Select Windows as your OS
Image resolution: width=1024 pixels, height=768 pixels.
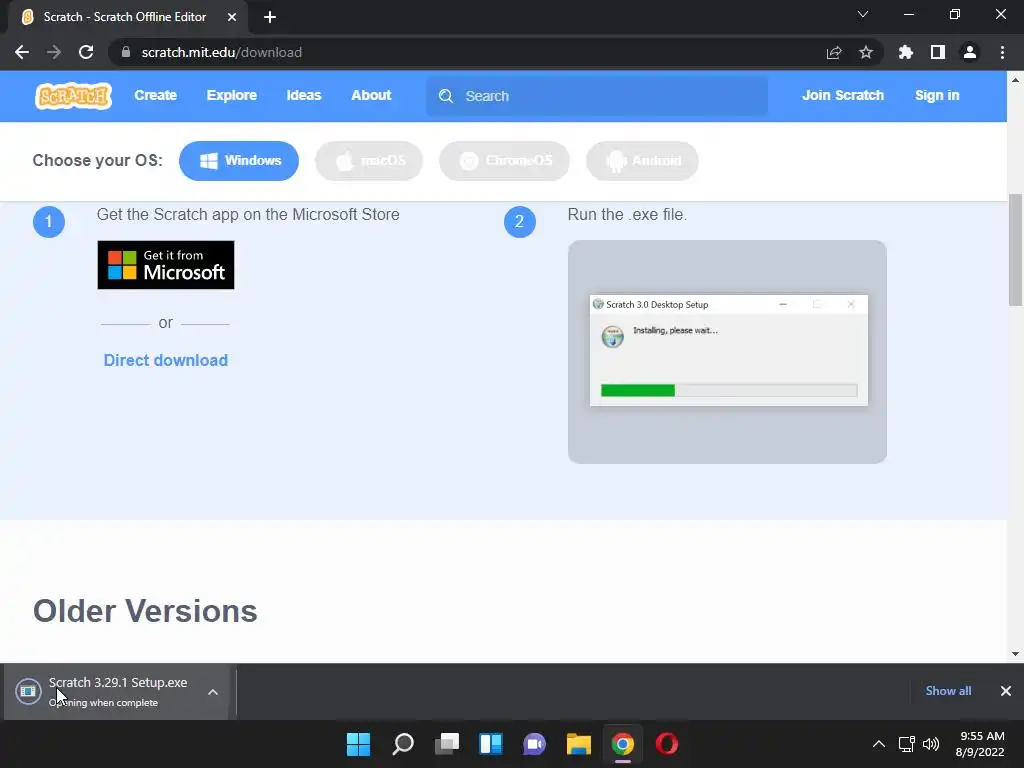click(239, 161)
